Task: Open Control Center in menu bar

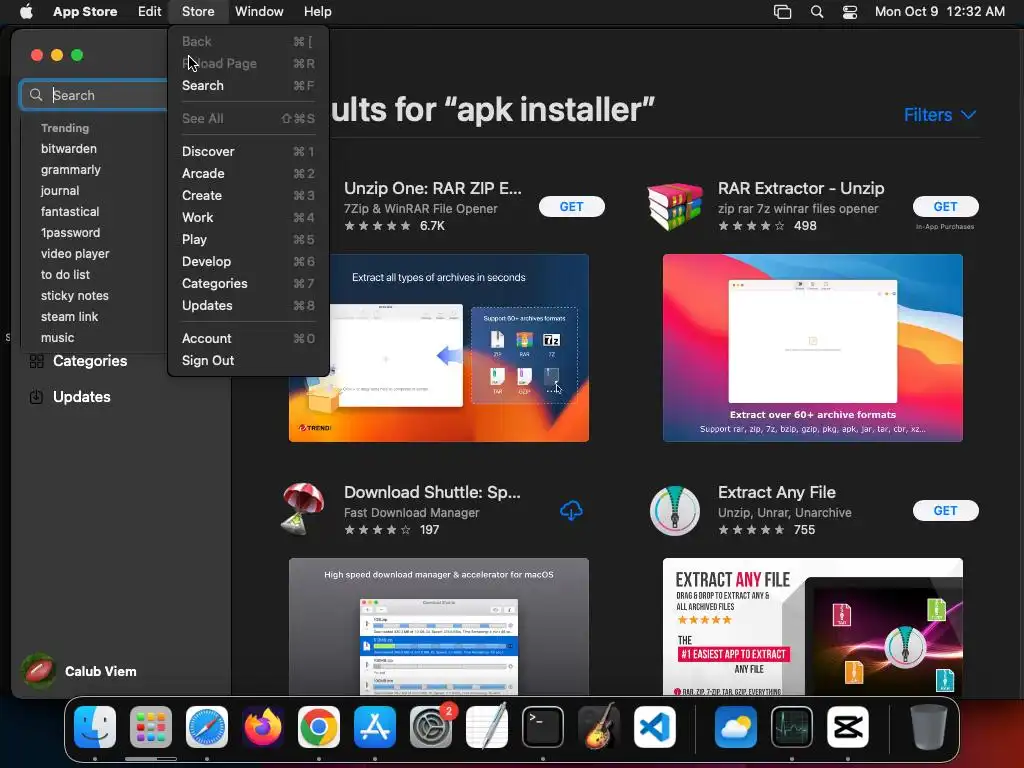Action: 850,12
